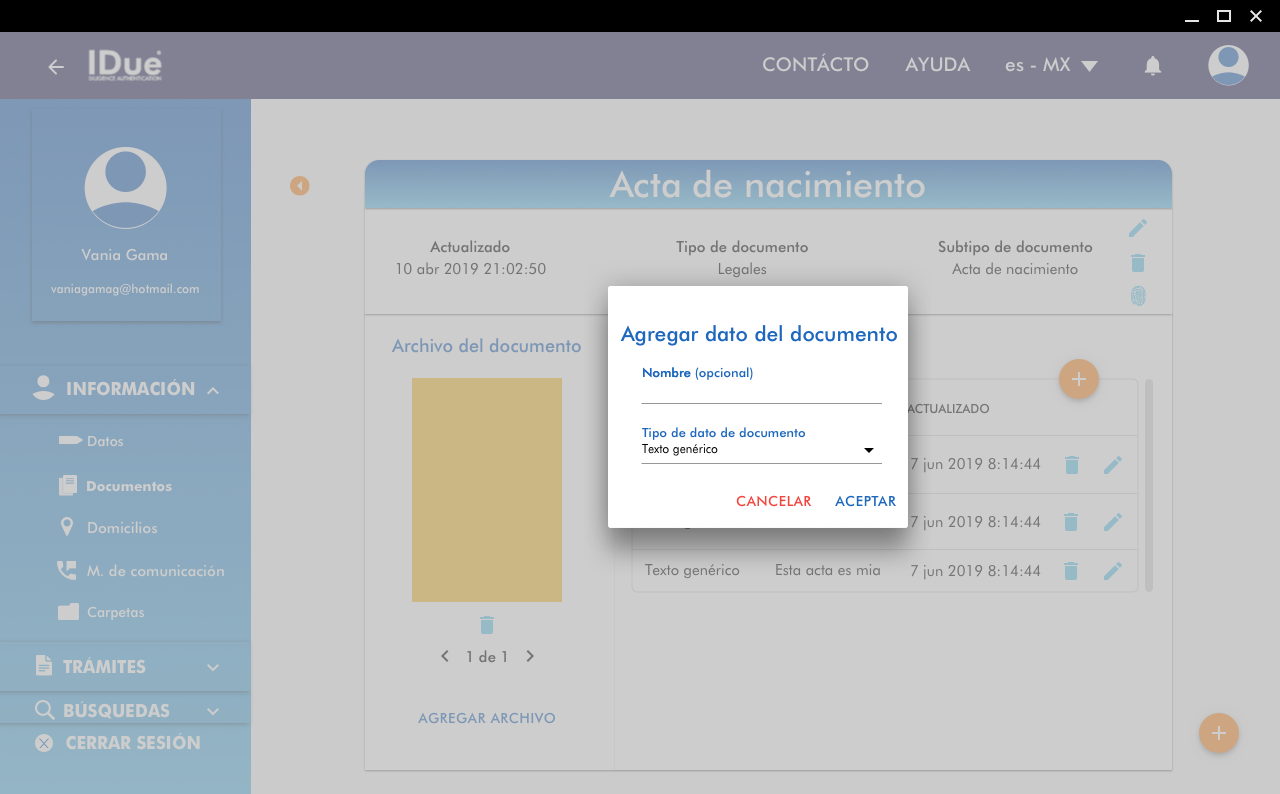Collapse the sidebar with the orange arrow
Screen dimensions: 1280x794
(x=300, y=186)
